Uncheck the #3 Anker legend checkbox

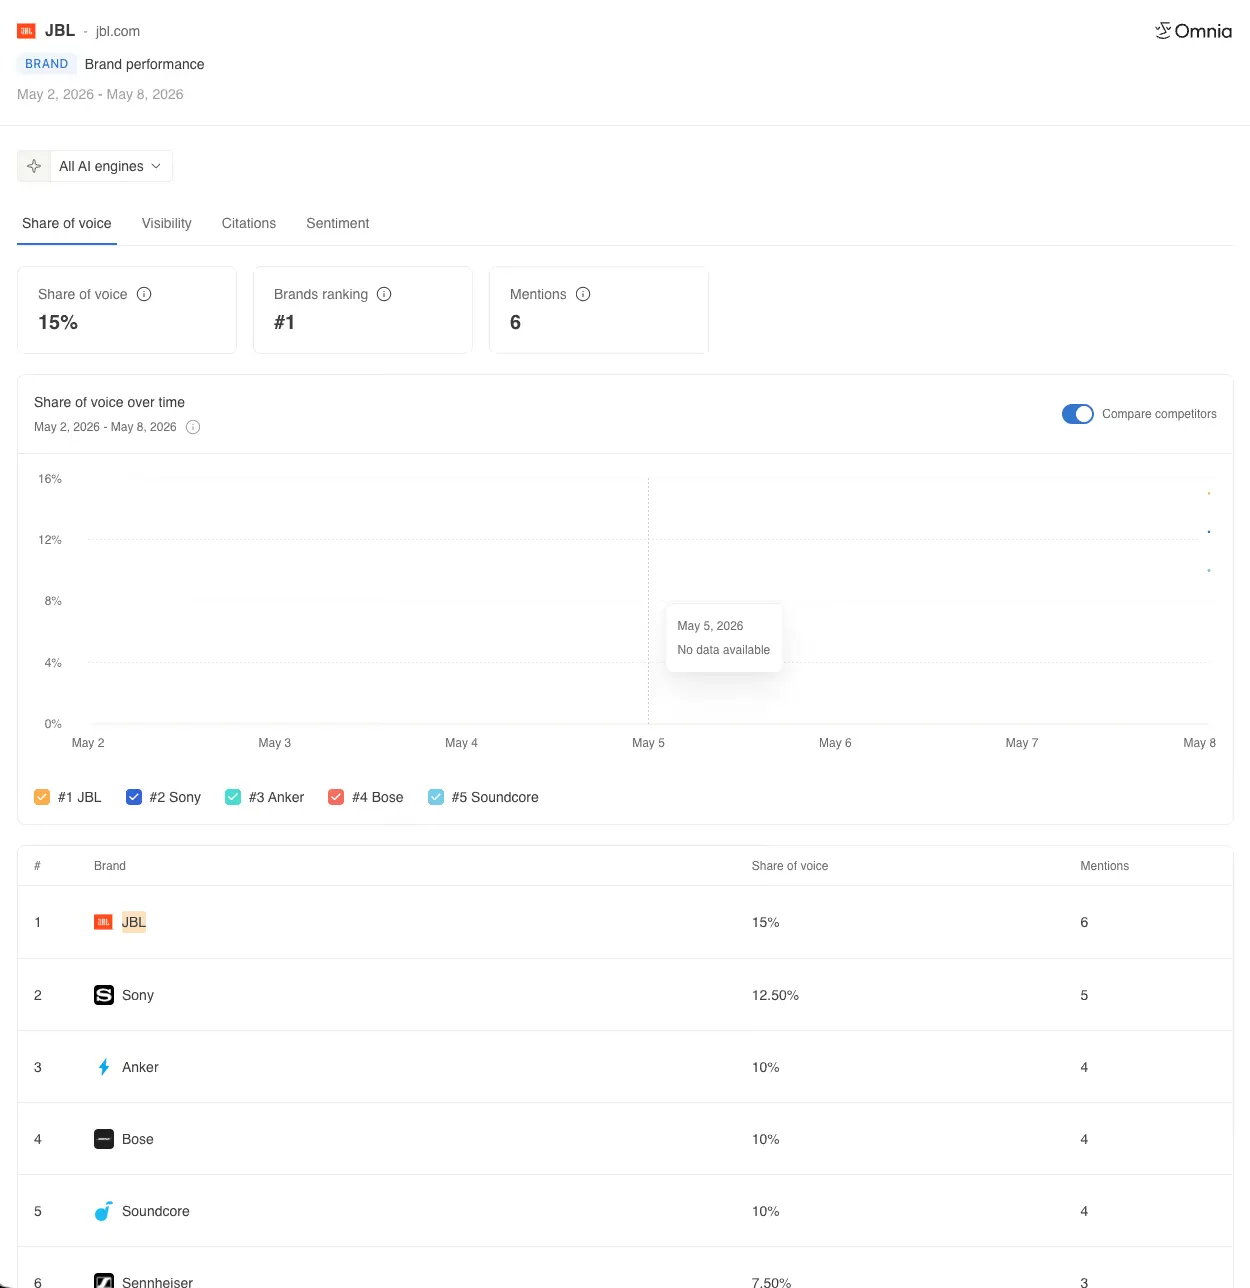[233, 797]
